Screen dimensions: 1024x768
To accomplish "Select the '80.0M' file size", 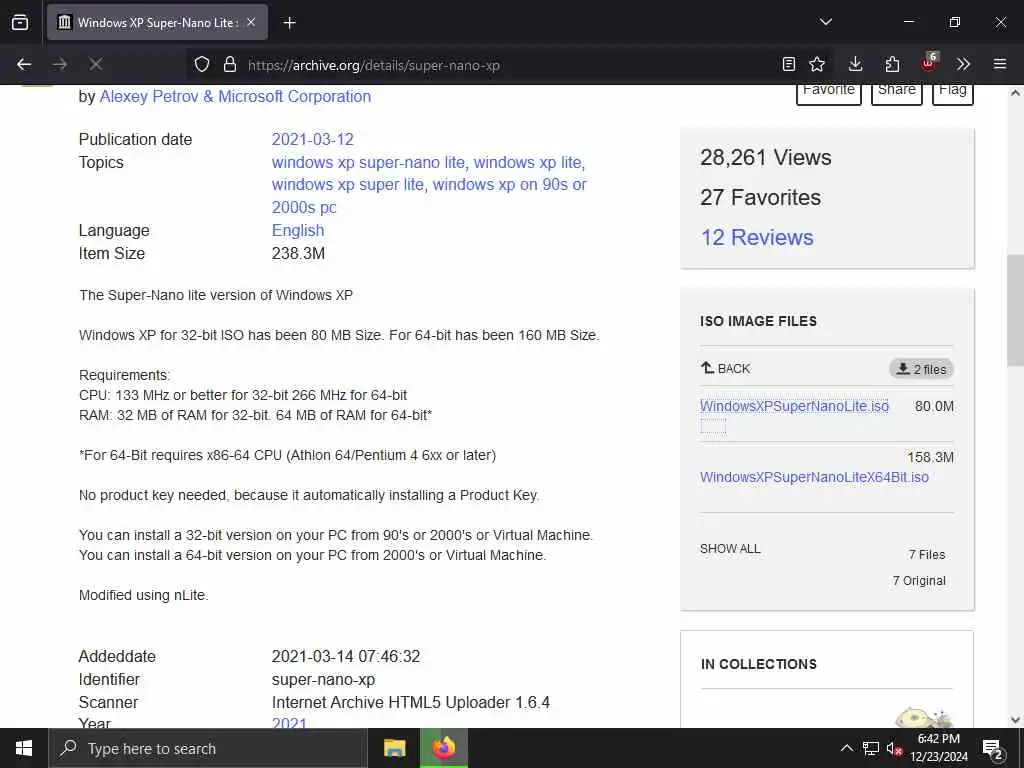I will coord(934,406).
